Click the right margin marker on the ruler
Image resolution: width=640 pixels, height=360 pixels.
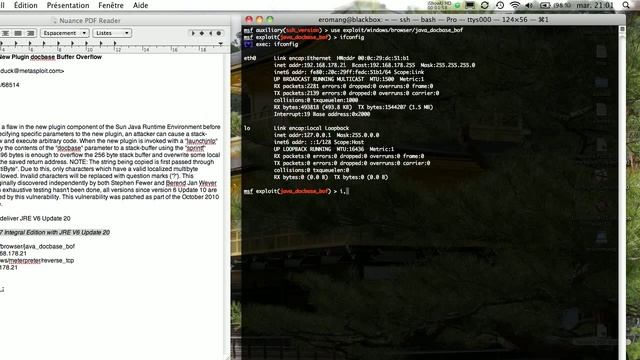[220, 43]
